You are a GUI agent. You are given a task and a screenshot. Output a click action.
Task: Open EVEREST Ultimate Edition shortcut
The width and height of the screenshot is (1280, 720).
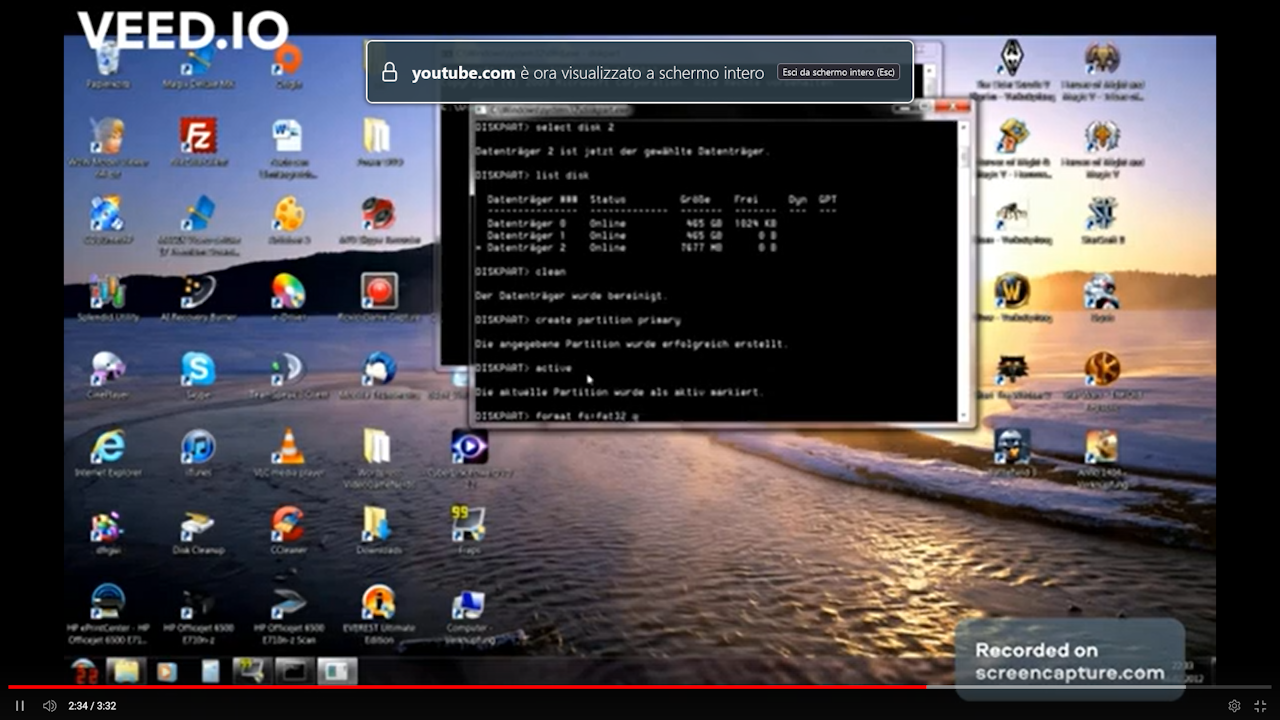click(x=378, y=603)
